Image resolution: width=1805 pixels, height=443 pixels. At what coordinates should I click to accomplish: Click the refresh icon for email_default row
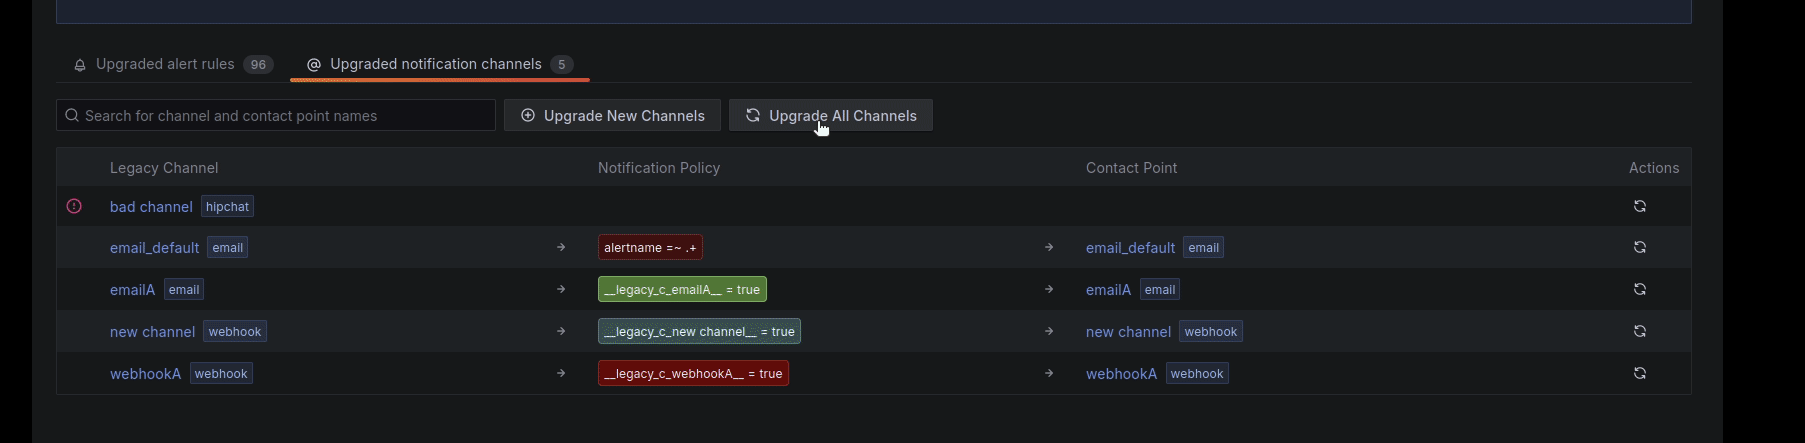pos(1639,247)
